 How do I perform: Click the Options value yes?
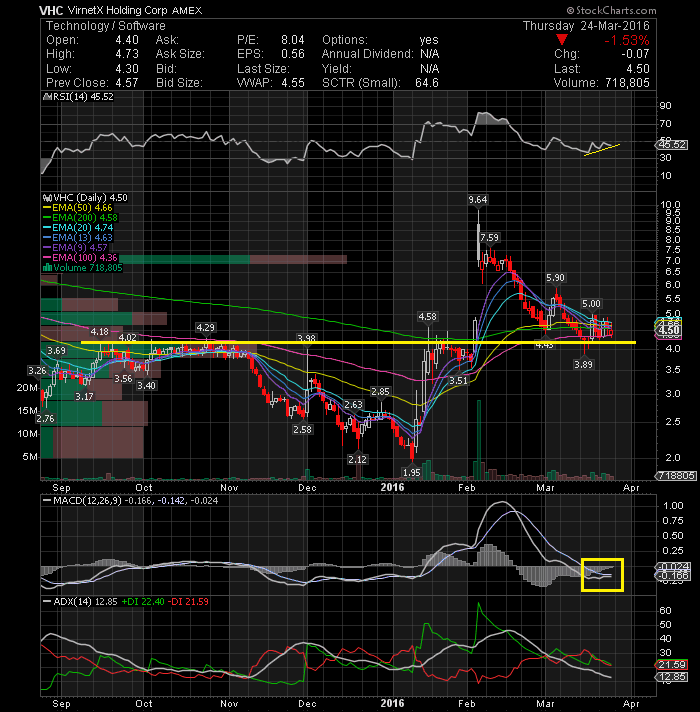click(x=429, y=40)
